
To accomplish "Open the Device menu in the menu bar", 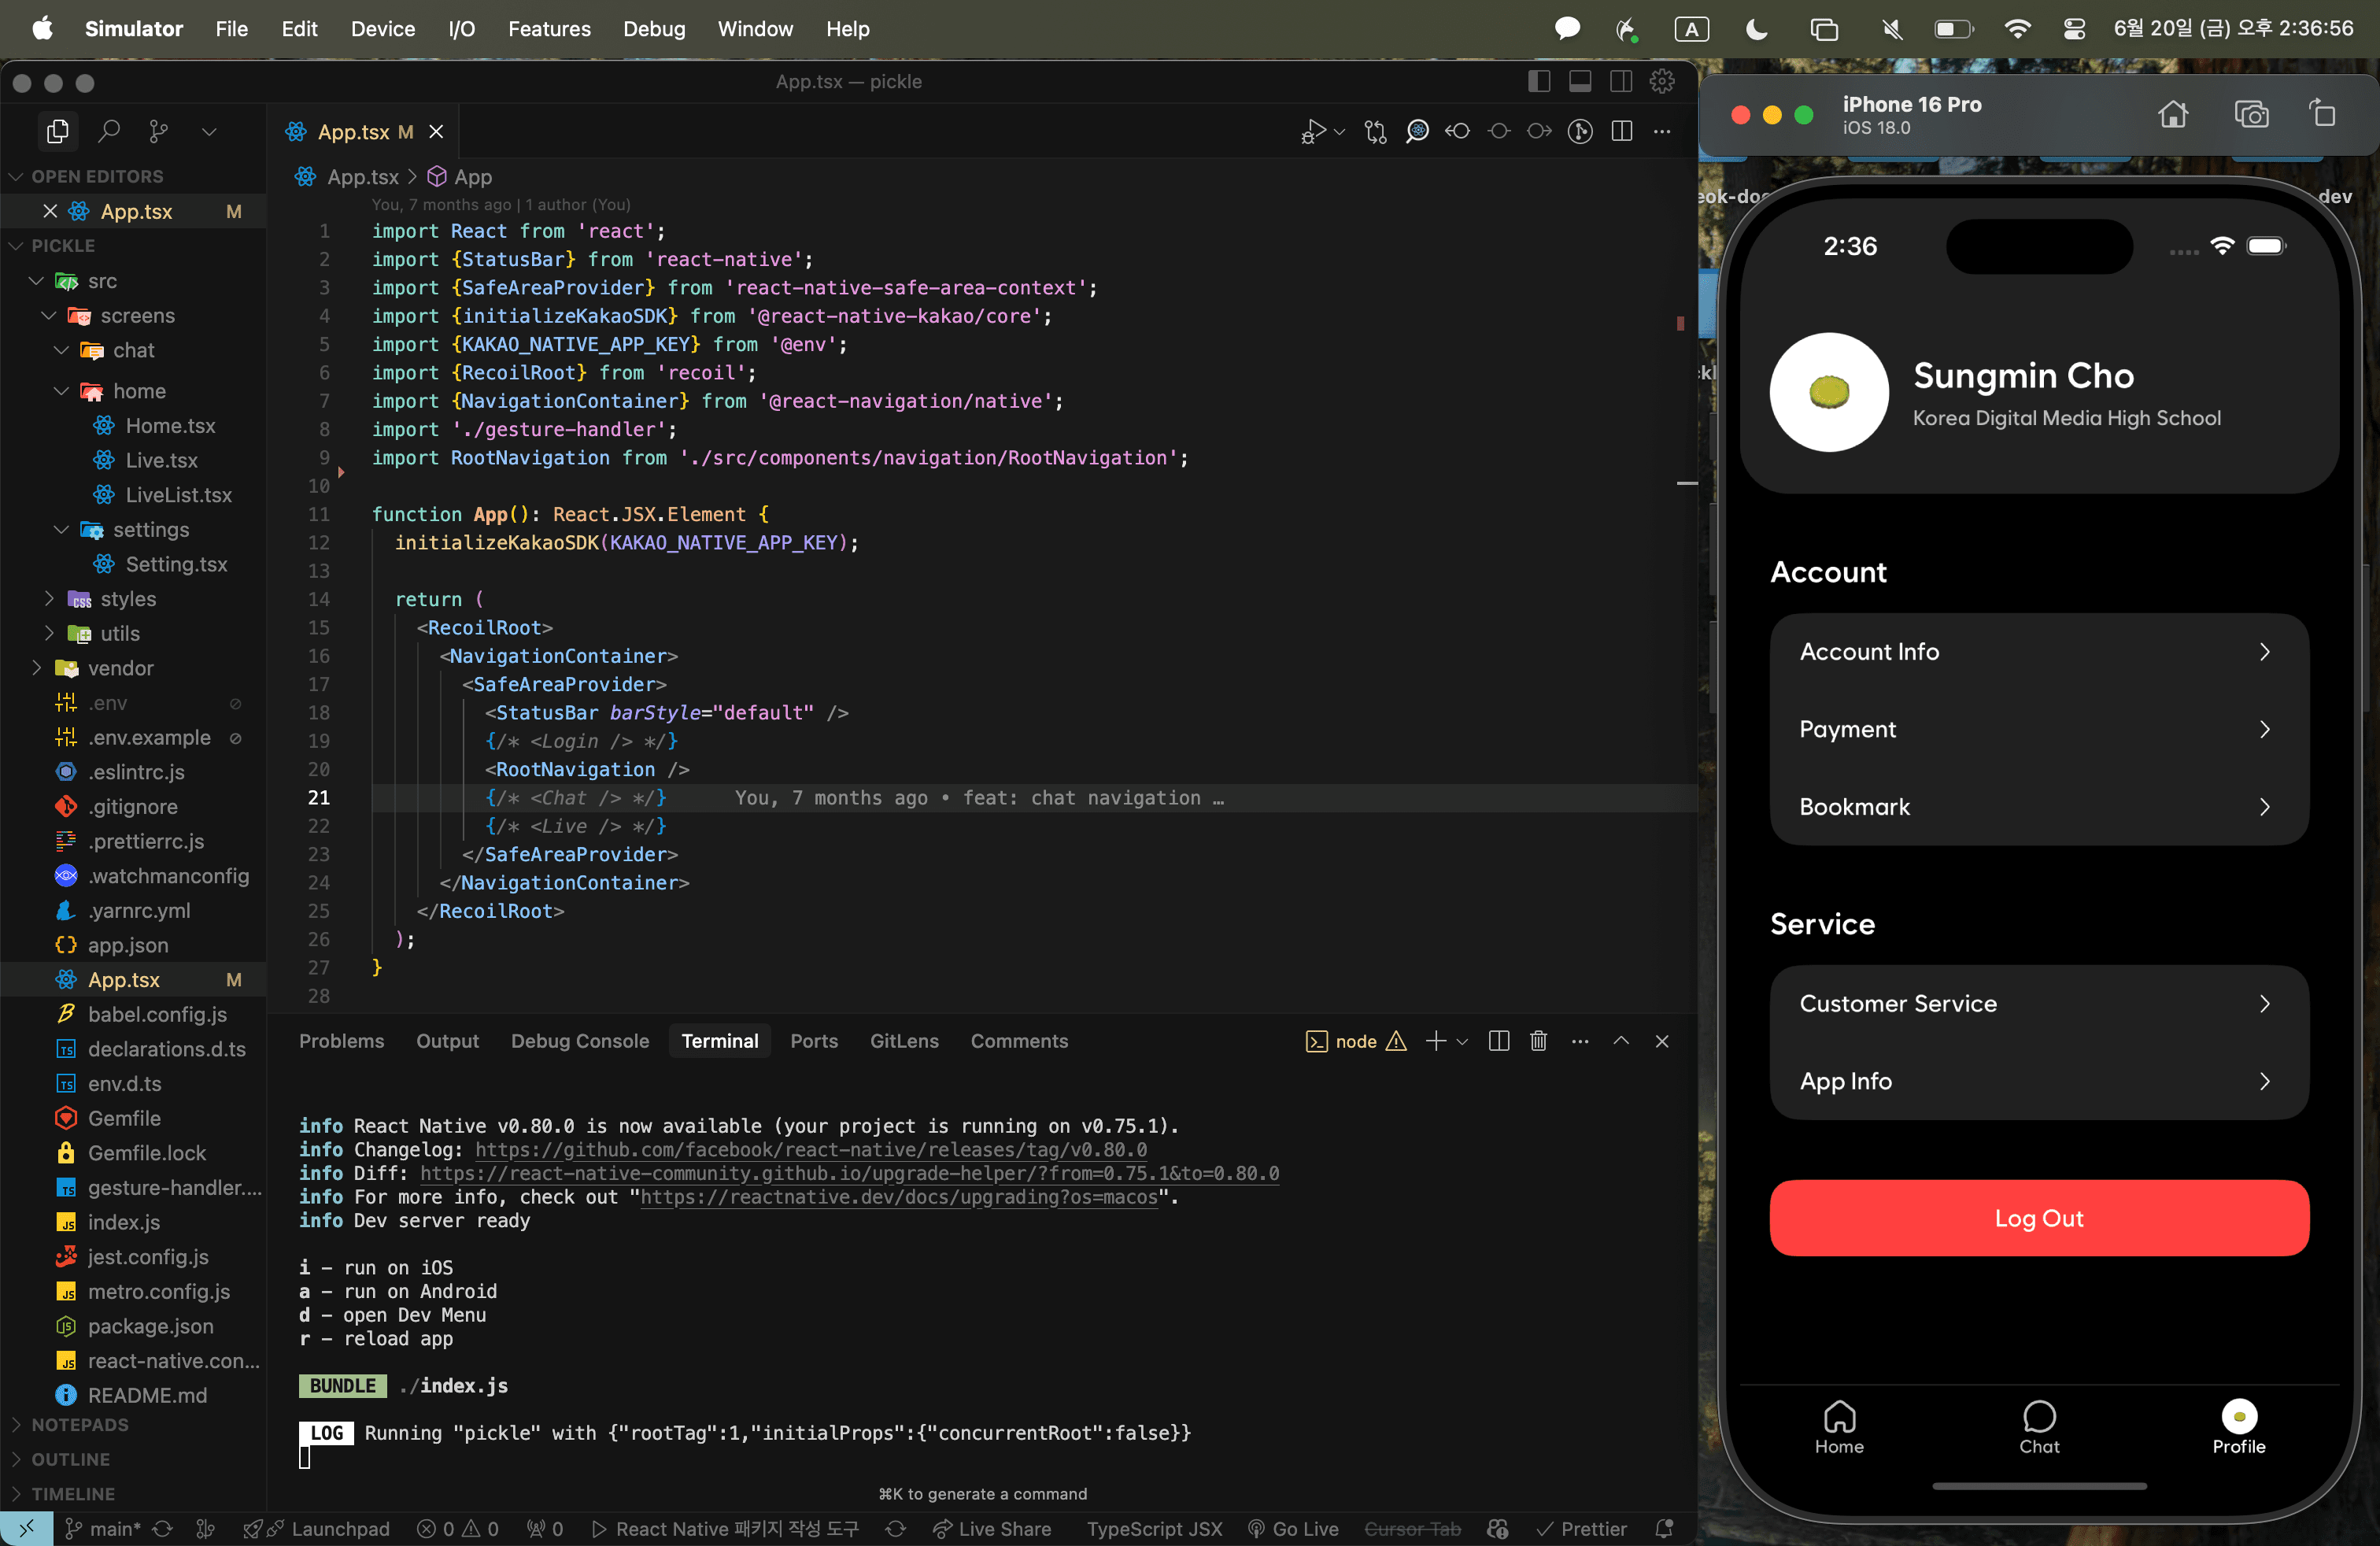I will tap(382, 29).
